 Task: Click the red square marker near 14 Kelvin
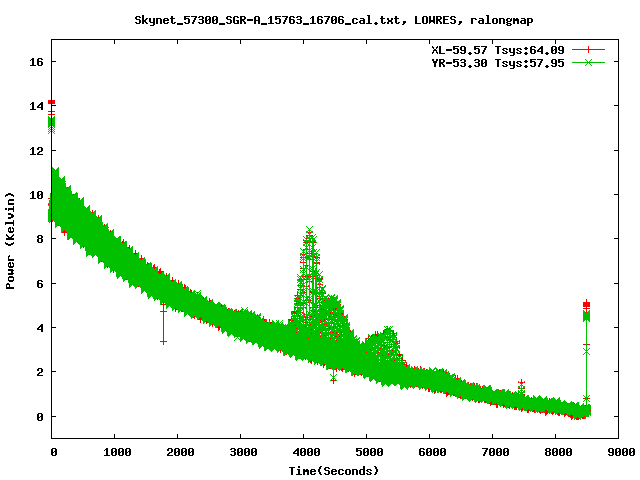coord(51,102)
